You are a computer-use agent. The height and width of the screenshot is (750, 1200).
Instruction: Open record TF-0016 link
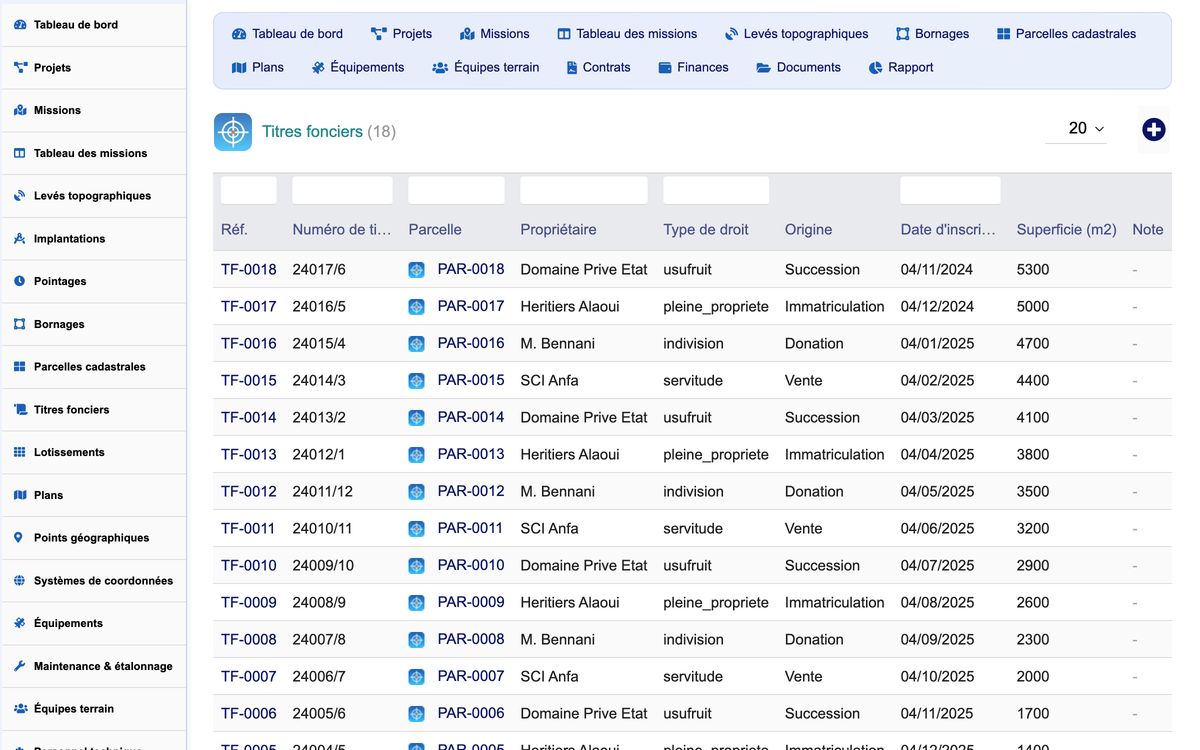[x=249, y=344]
